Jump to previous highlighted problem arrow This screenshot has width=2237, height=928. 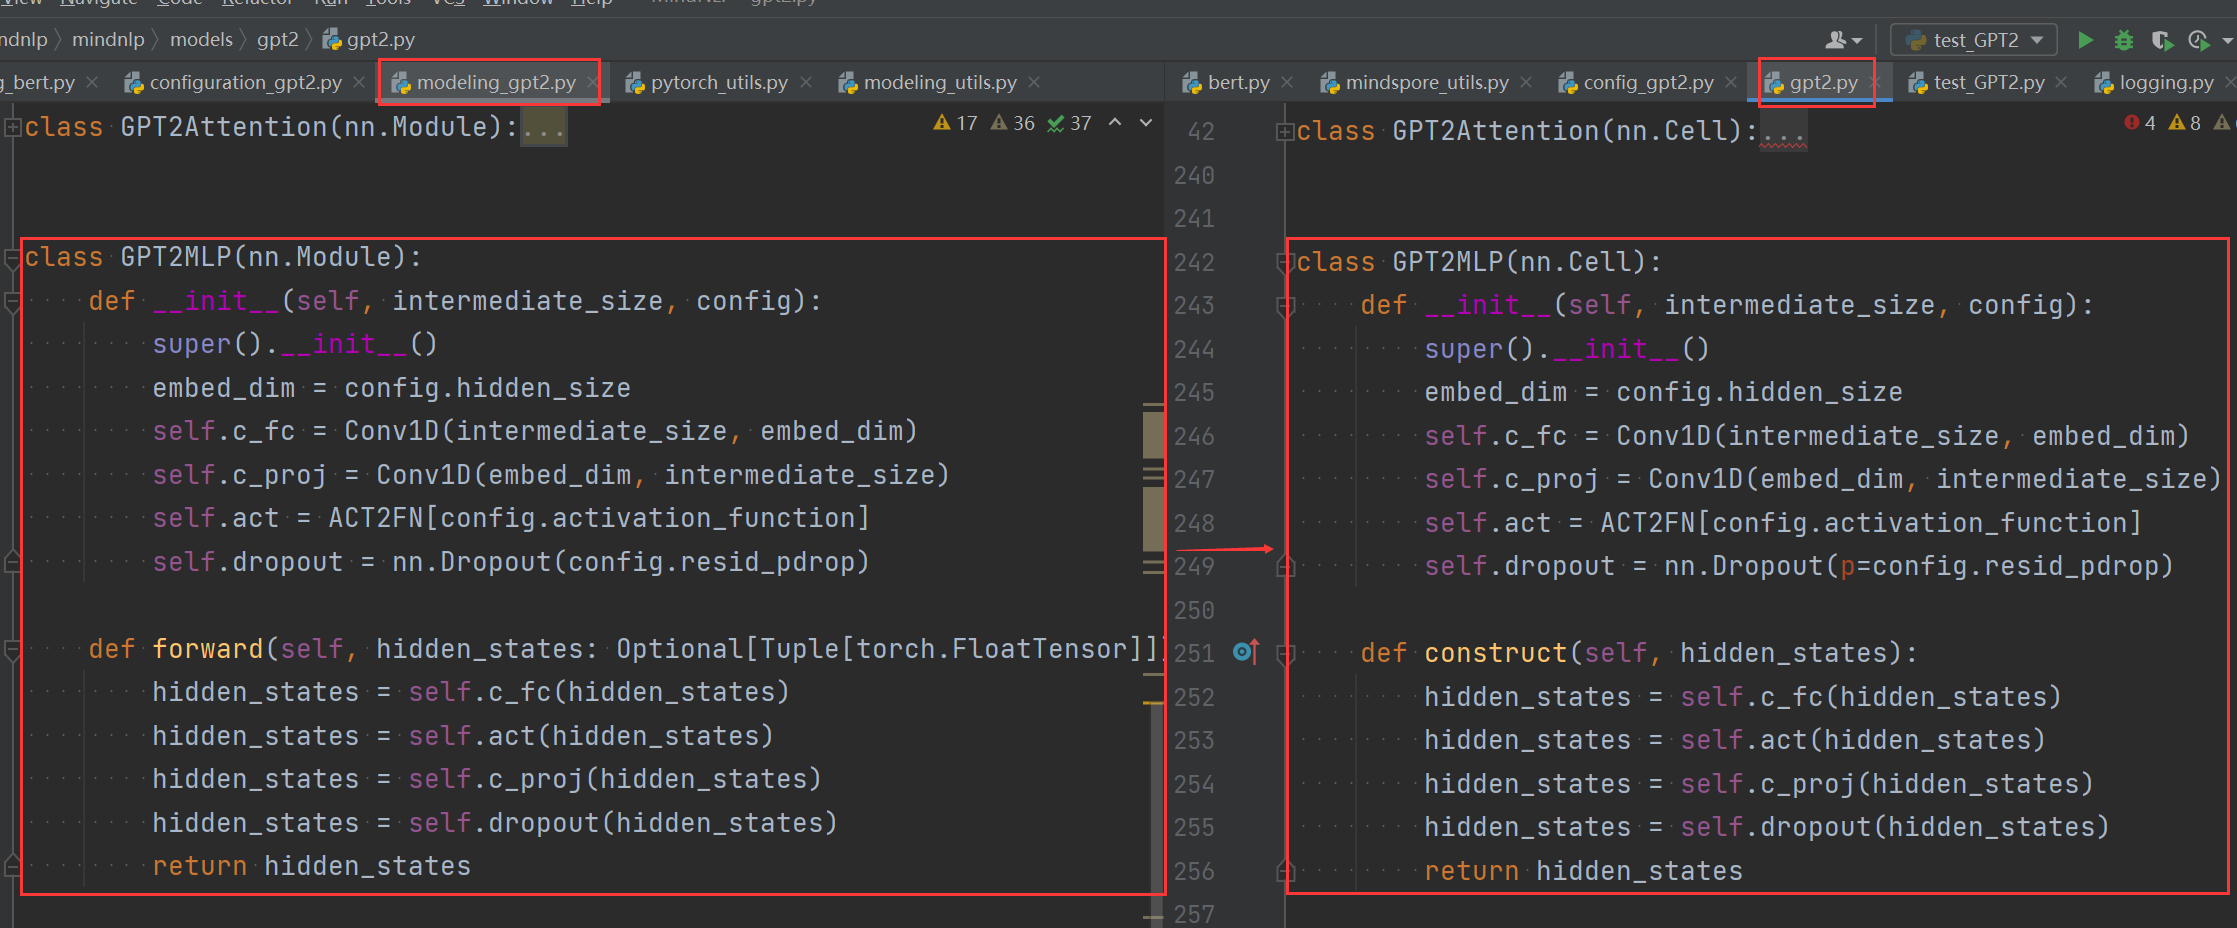(1115, 123)
